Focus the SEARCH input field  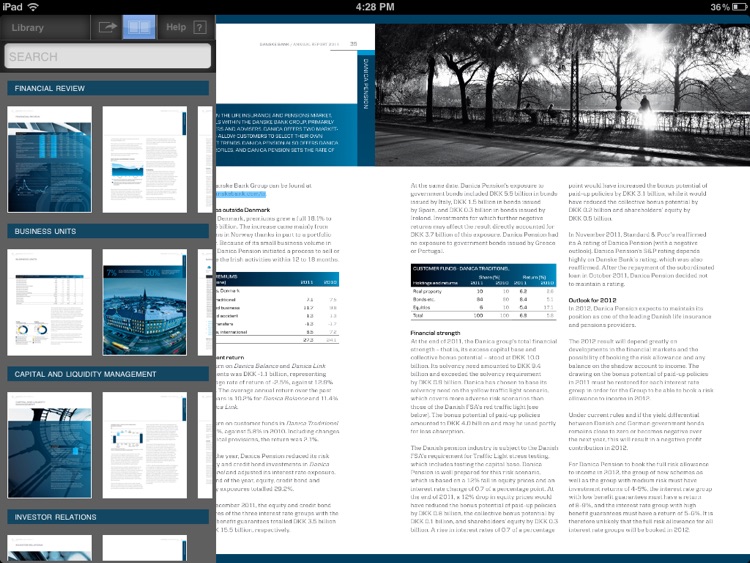coord(108,56)
